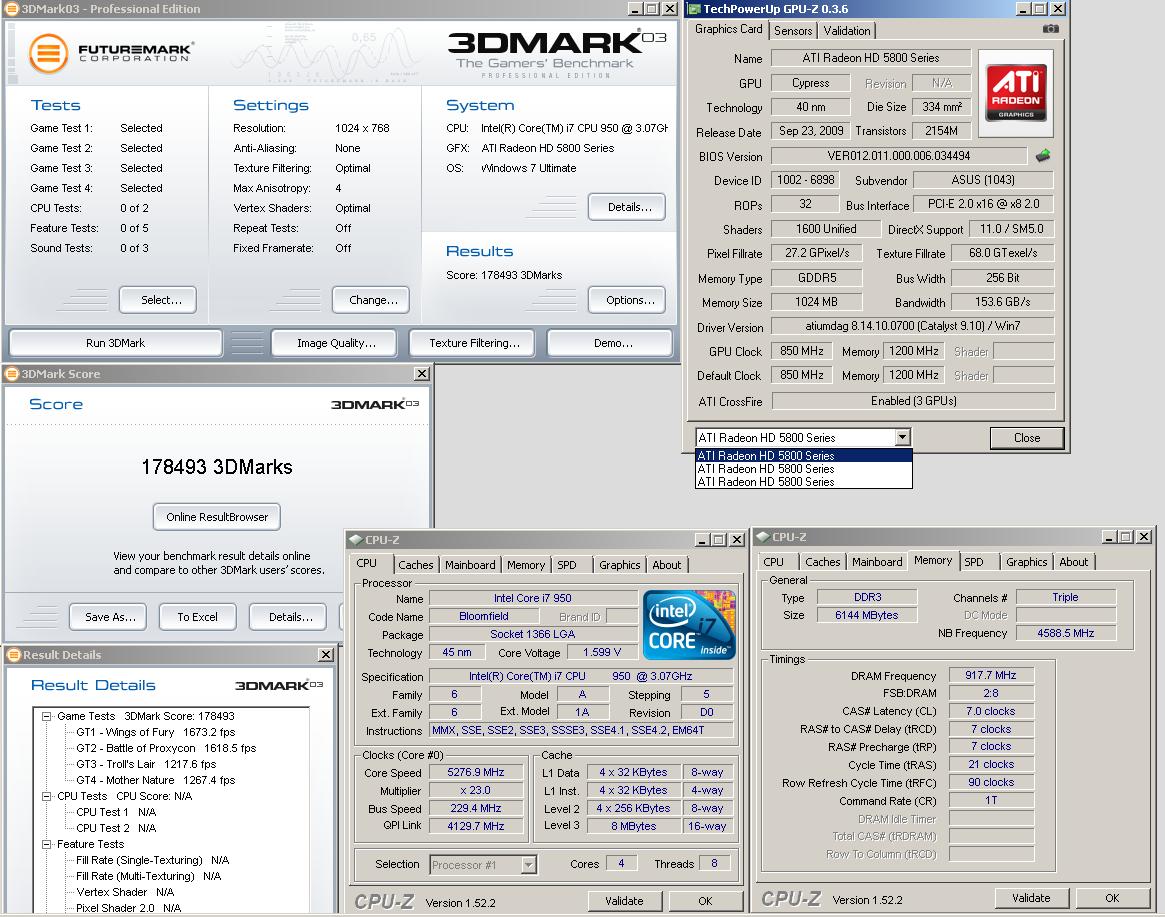Click the Futuremark orange logo
Image resolution: width=1165 pixels, height=917 pixels.
[x=48, y=53]
